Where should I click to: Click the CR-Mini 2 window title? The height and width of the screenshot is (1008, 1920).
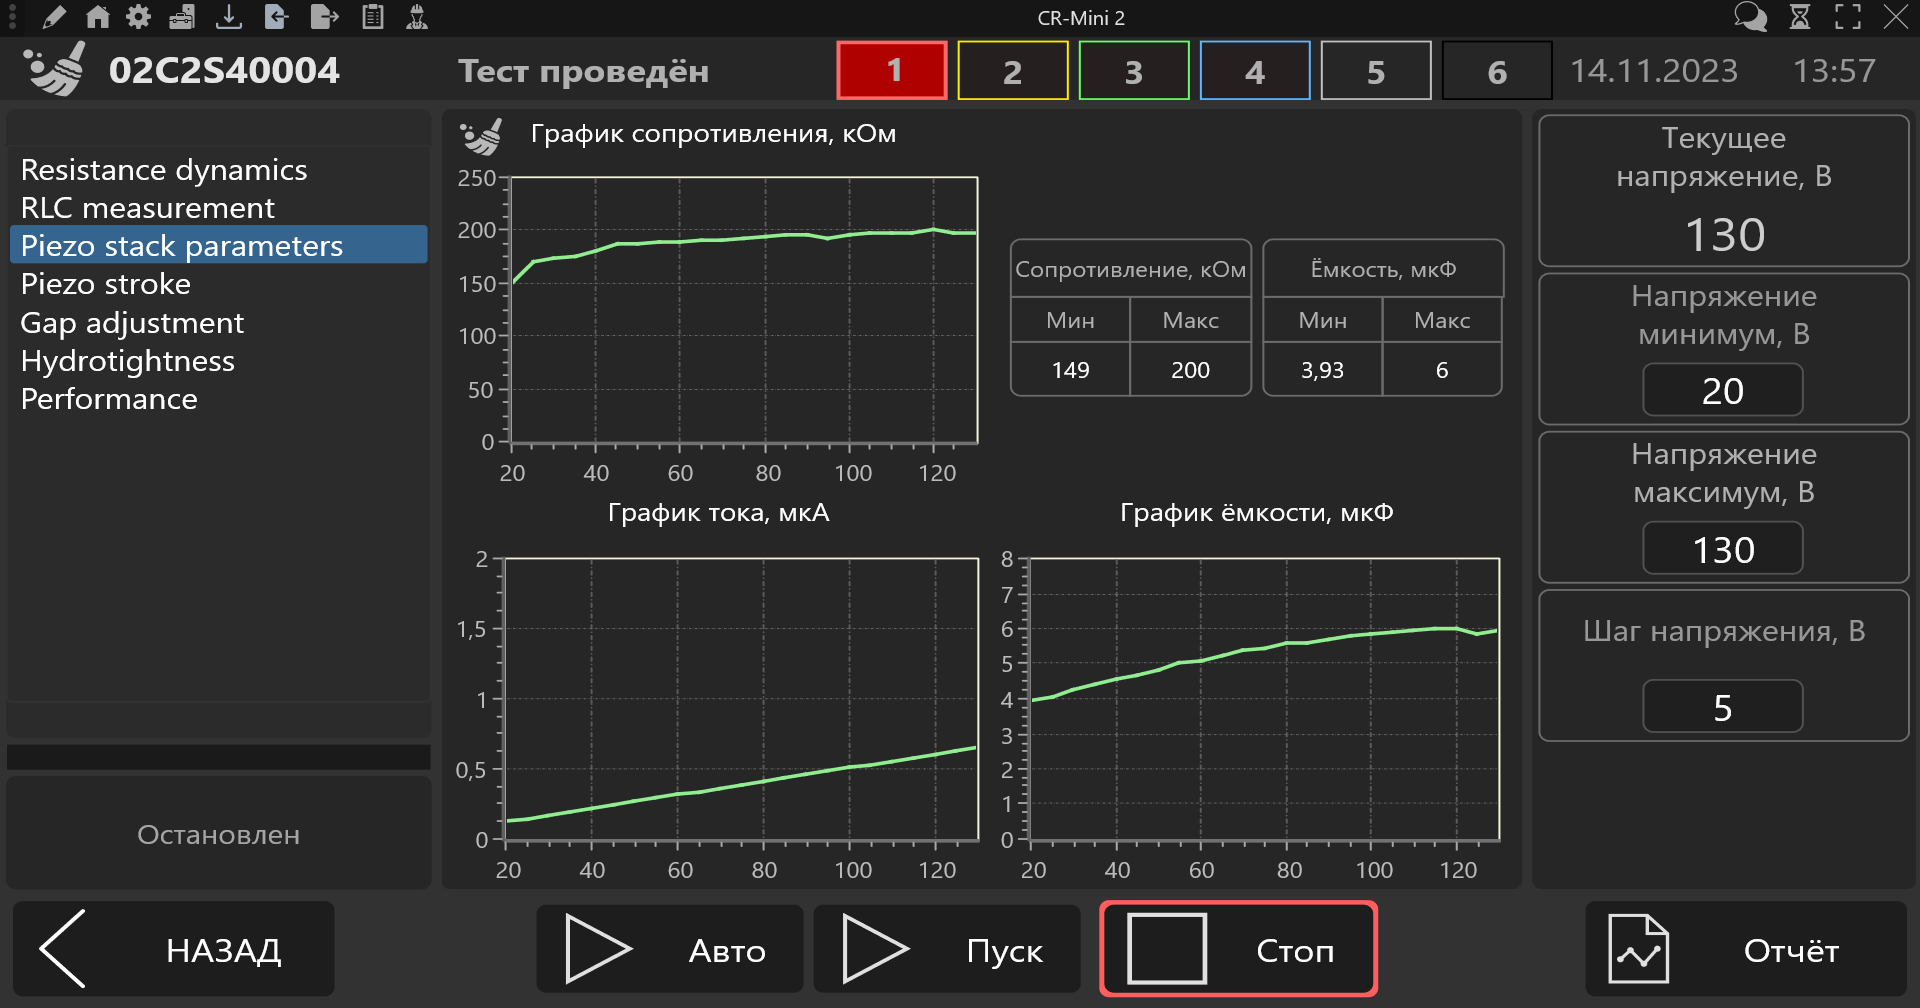click(x=1081, y=18)
